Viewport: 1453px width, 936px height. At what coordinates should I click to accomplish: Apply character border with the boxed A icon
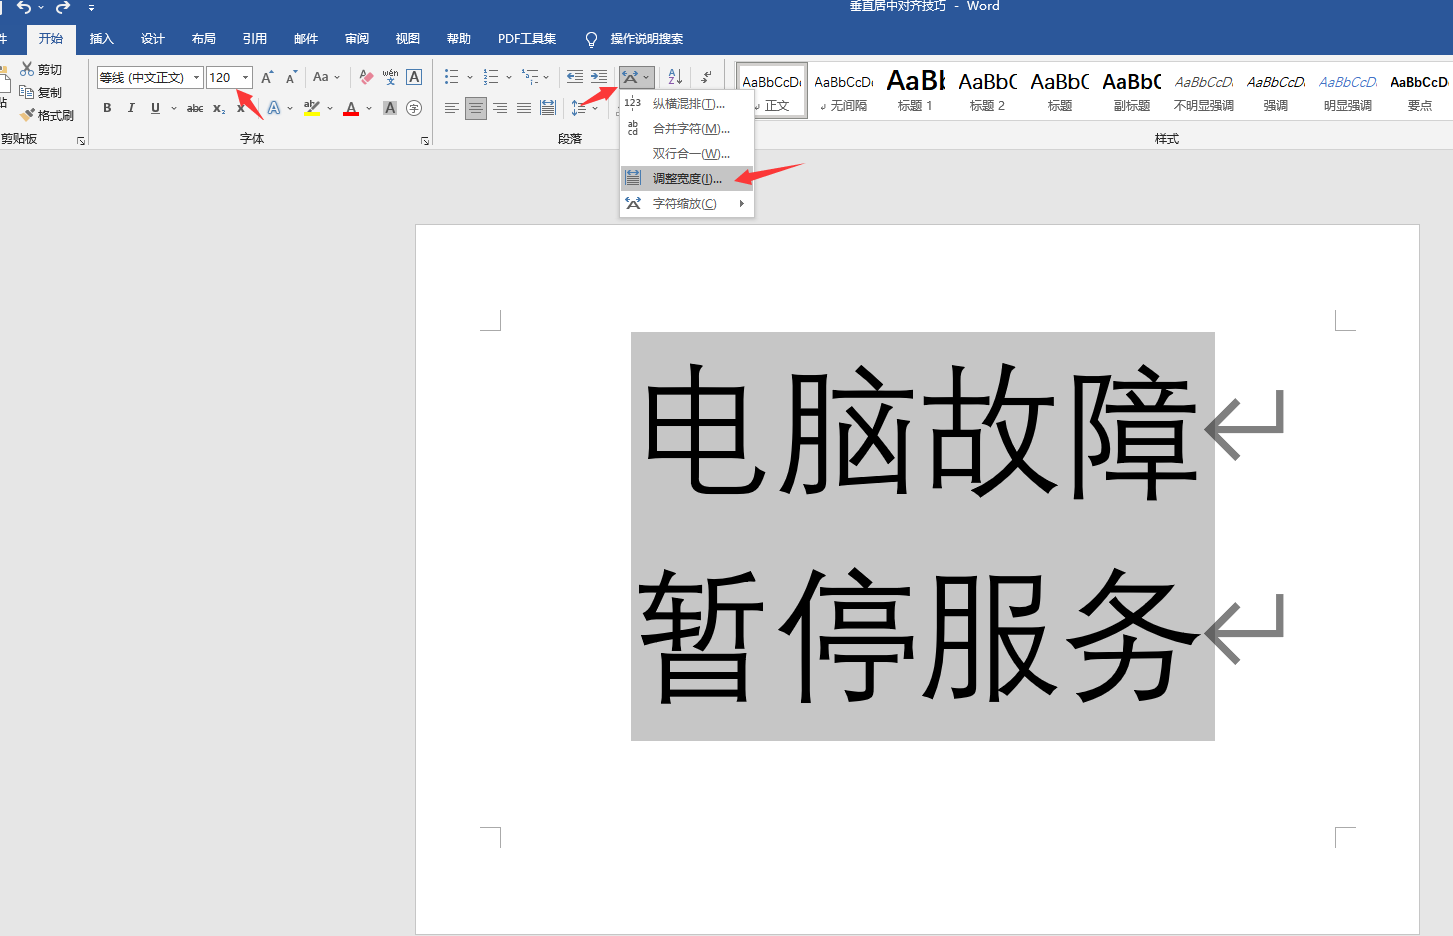(414, 77)
